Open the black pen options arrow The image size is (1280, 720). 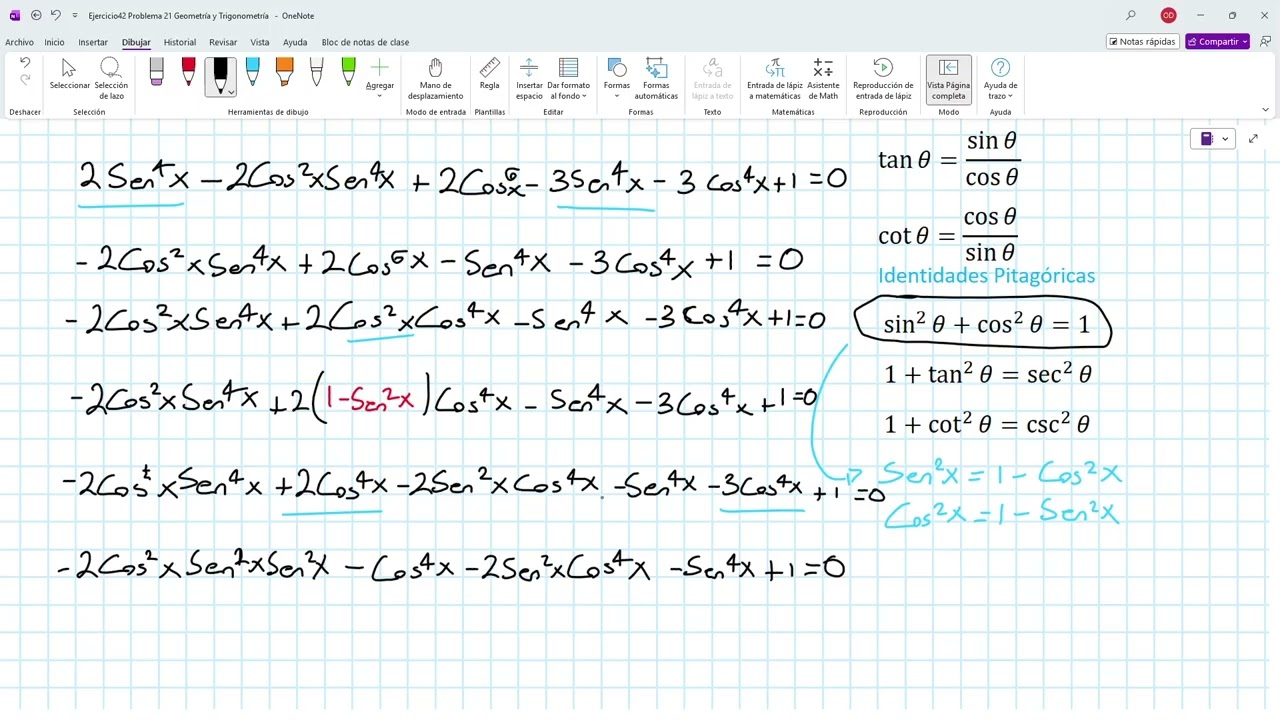point(231,92)
